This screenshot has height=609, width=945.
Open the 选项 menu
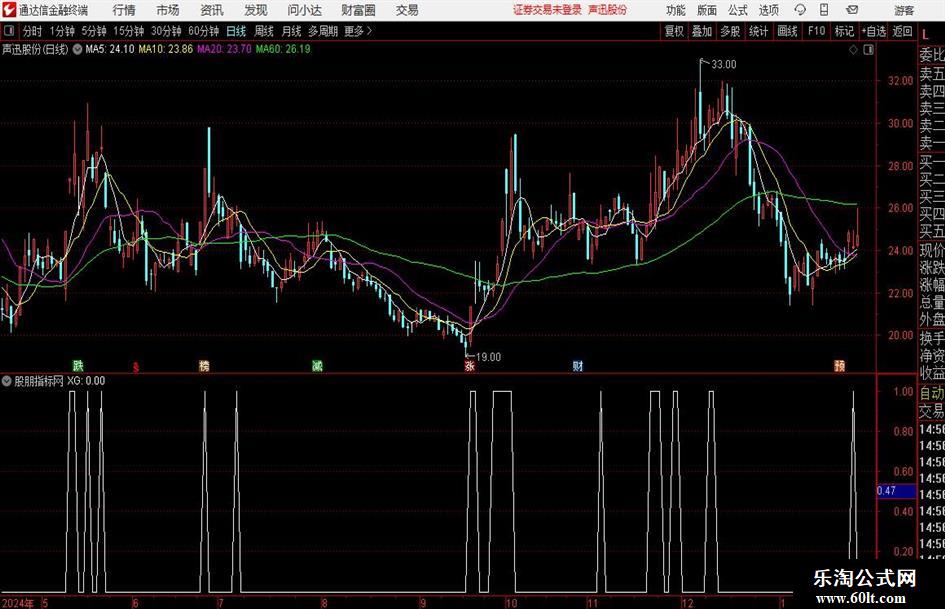click(768, 10)
